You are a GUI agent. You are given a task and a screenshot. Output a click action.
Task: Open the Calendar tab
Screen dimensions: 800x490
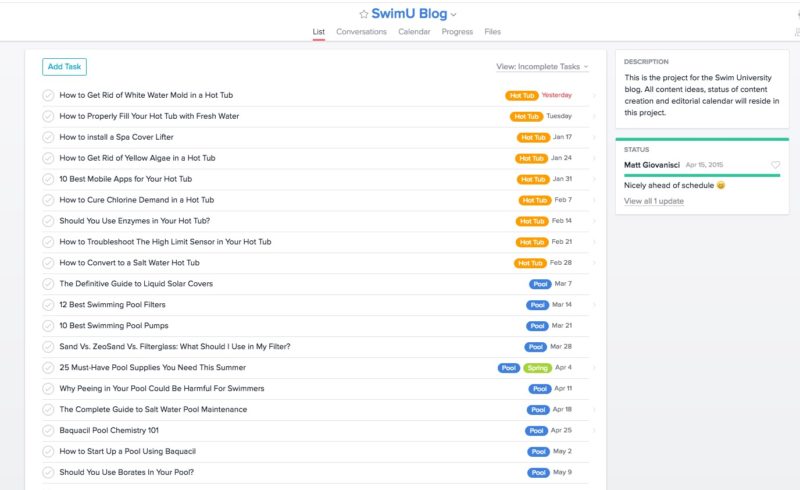click(x=414, y=32)
